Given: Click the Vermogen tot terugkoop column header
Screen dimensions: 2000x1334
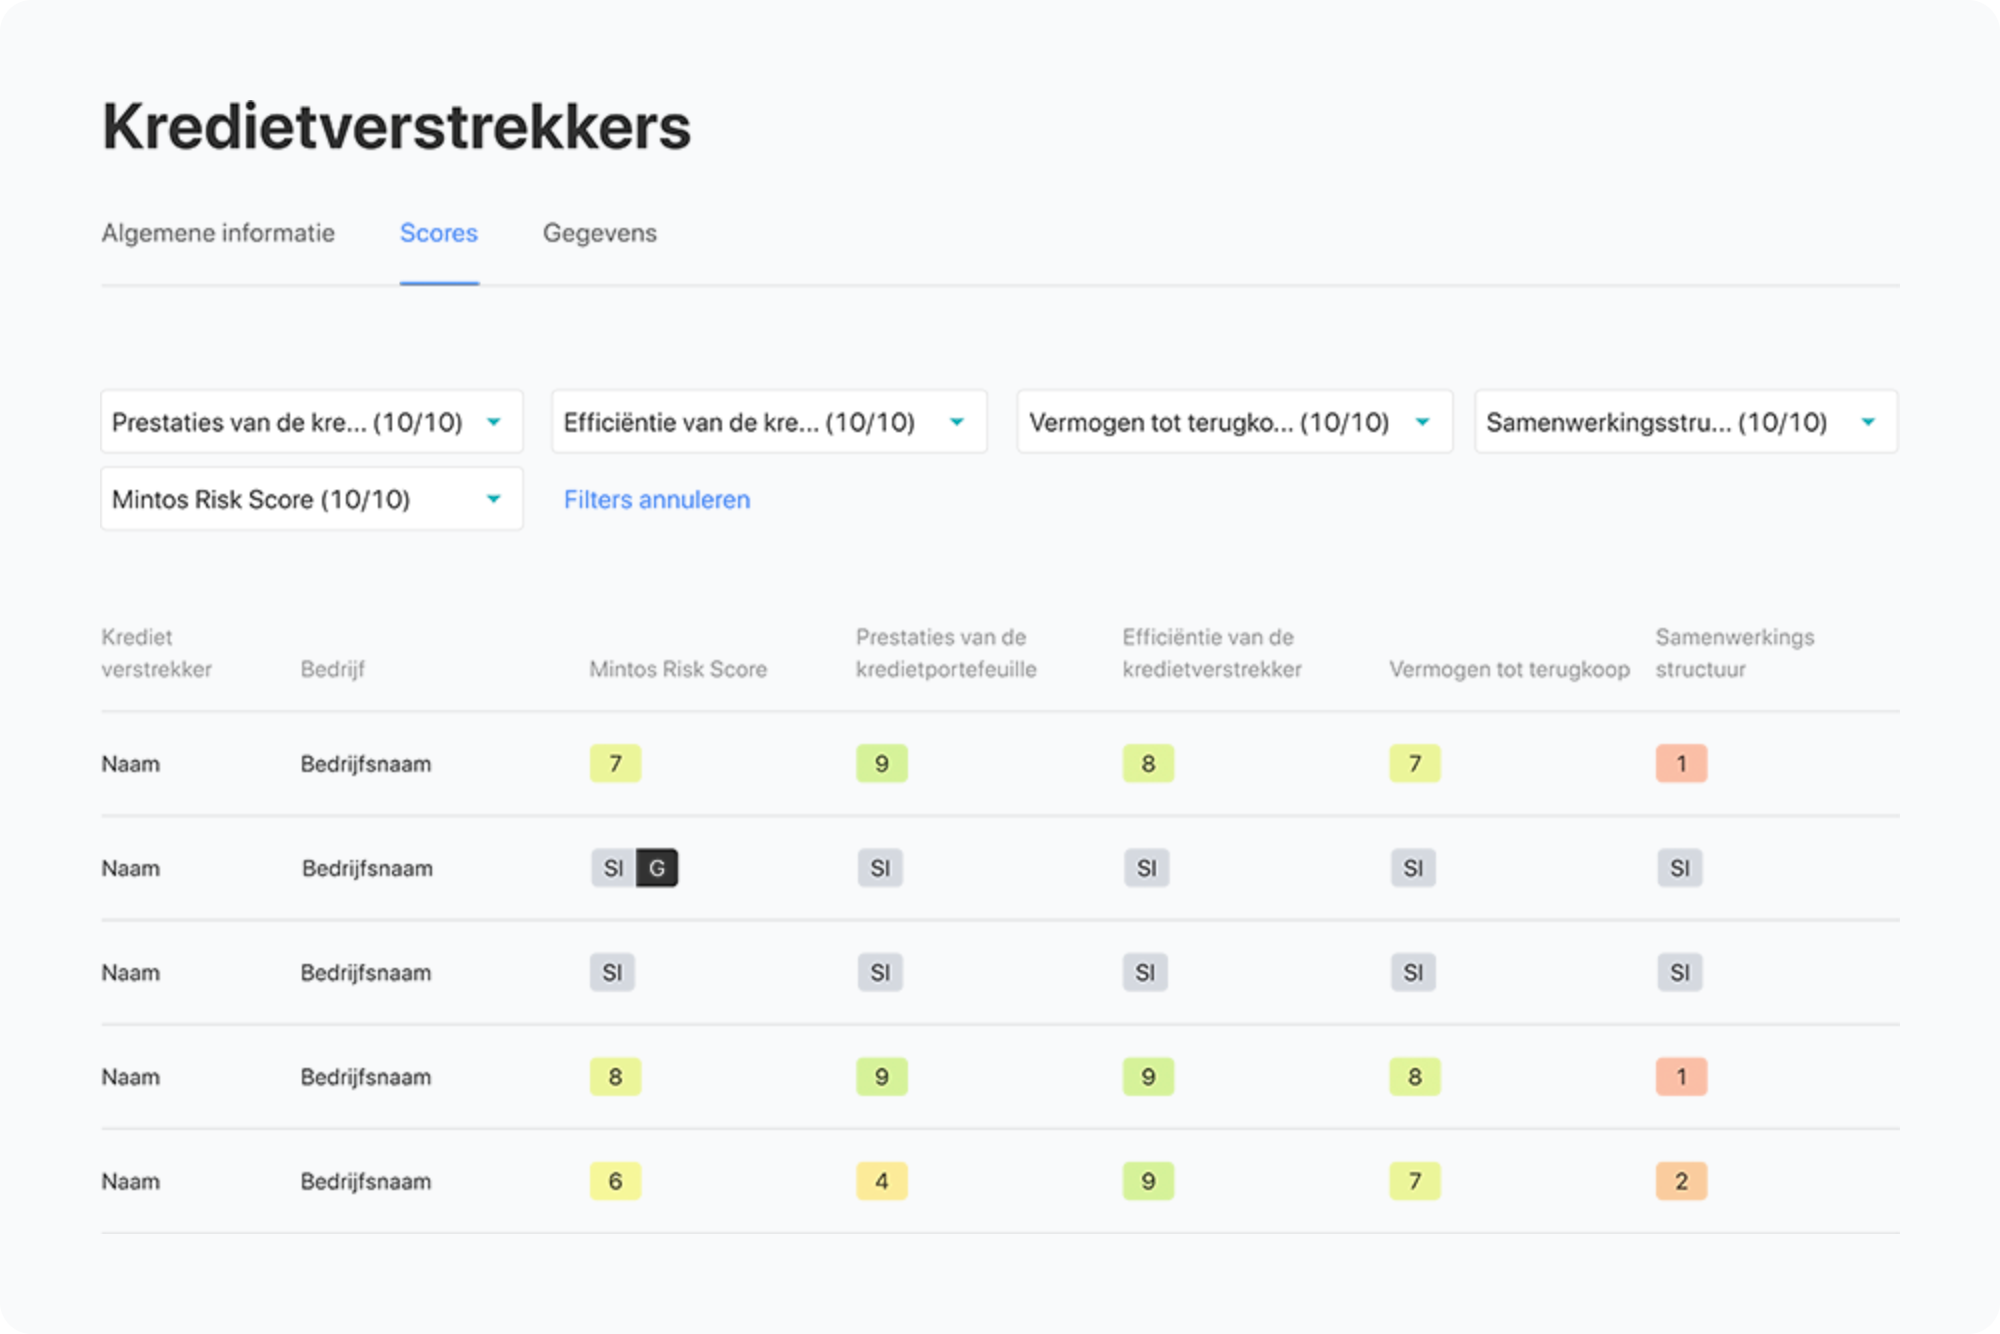Looking at the screenshot, I should point(1509,669).
